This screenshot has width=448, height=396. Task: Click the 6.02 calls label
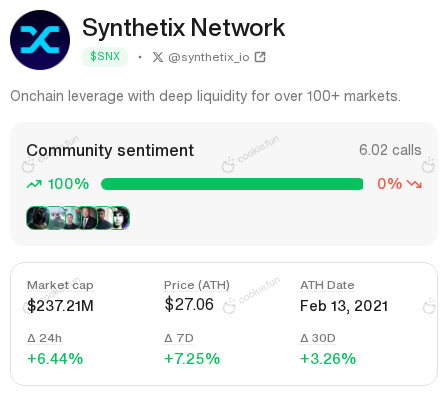point(390,150)
